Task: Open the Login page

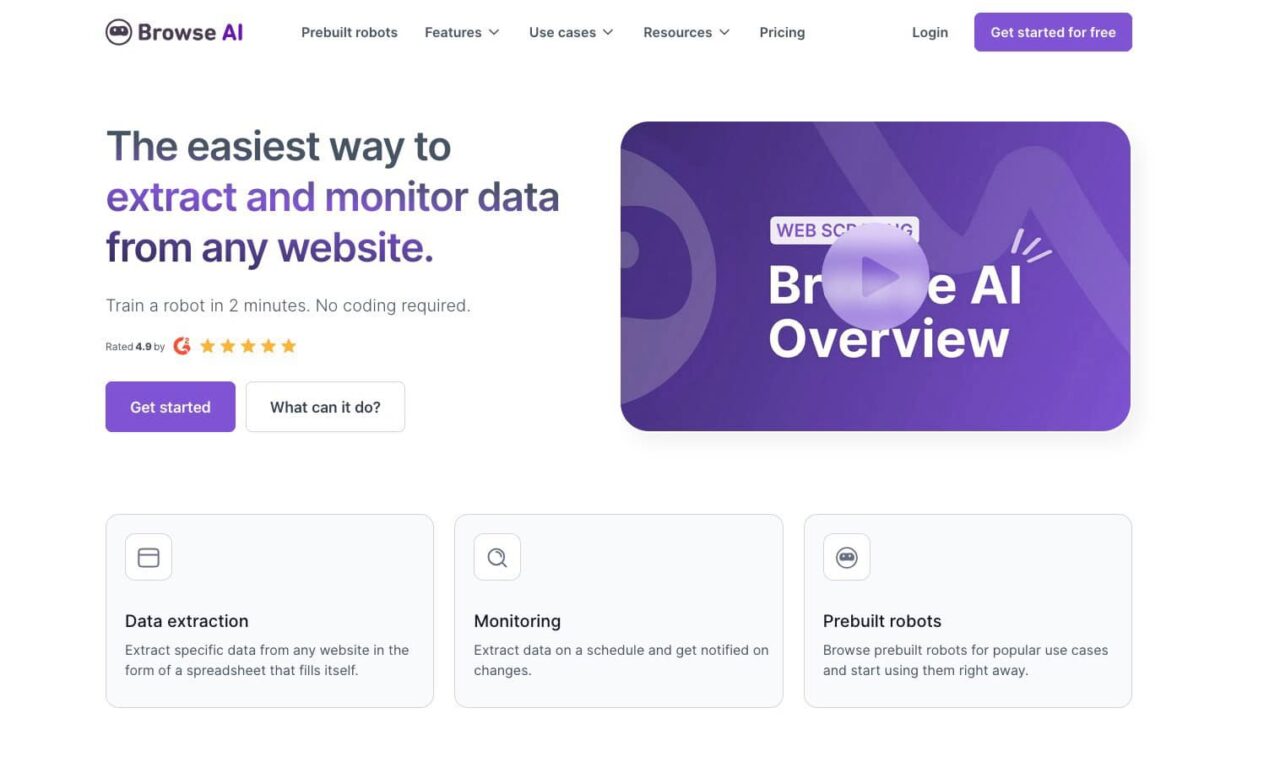Action: click(x=929, y=31)
